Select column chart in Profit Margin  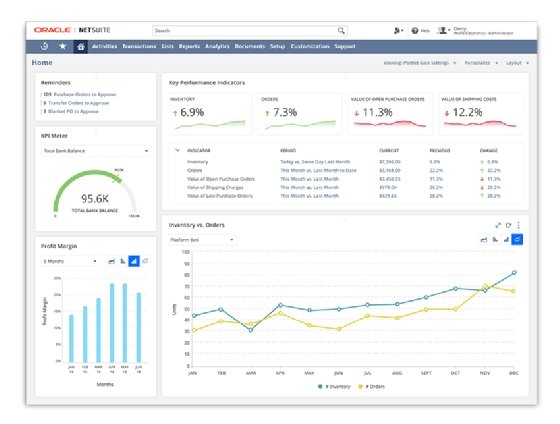point(134,261)
